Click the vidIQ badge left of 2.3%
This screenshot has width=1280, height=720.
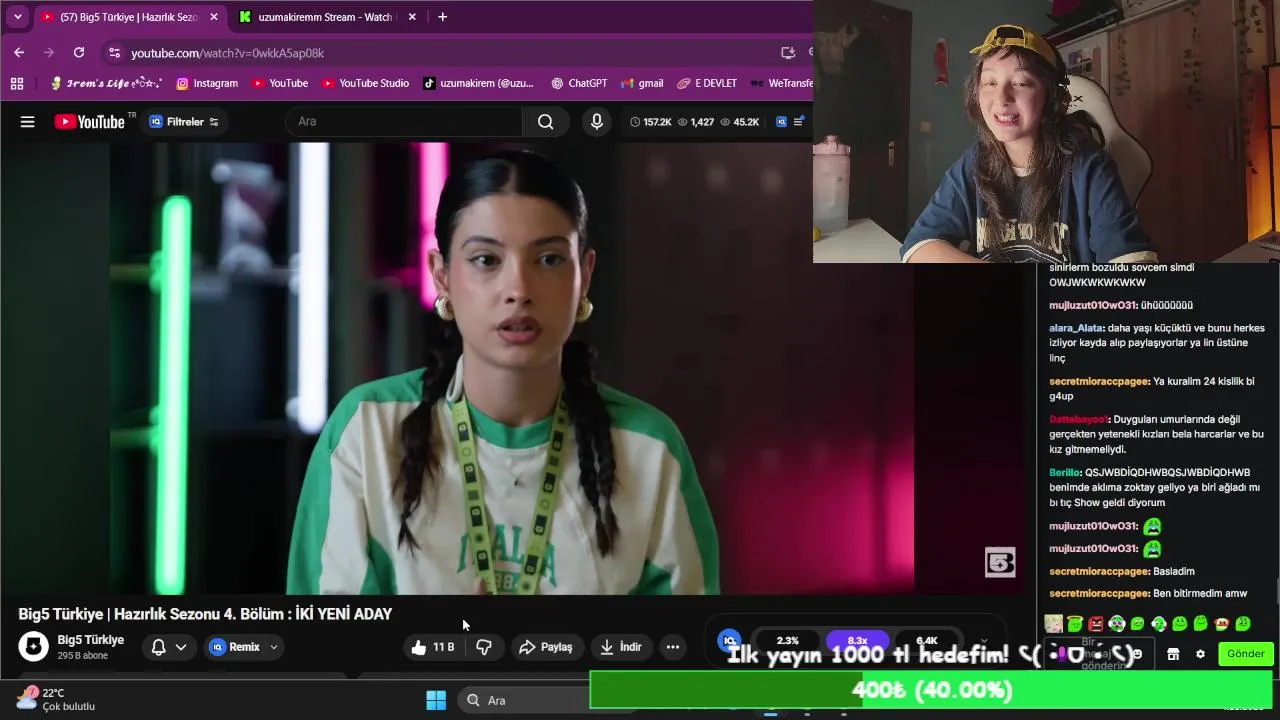[x=729, y=640]
